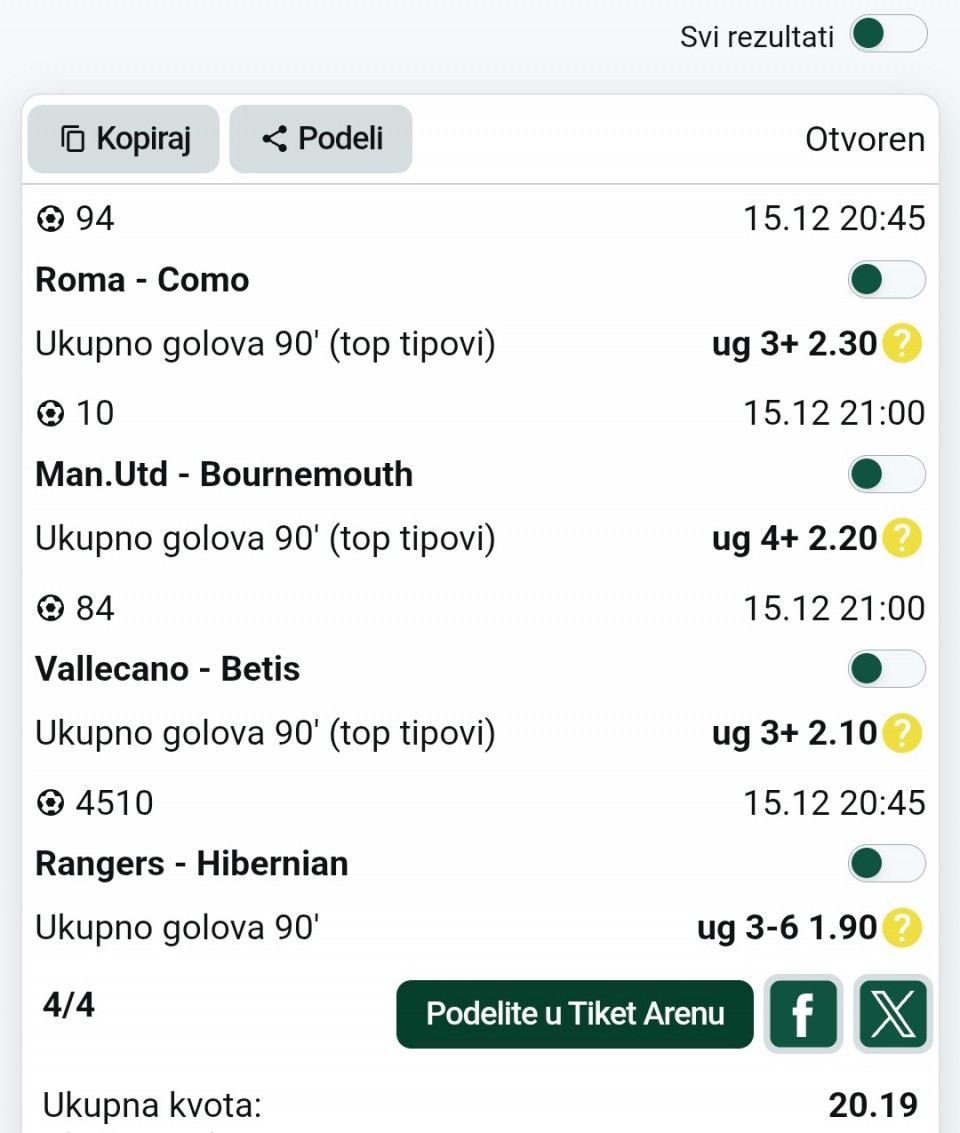Select the ug 4+ 2.20 odds
The width and height of the screenshot is (960, 1133).
(x=794, y=539)
